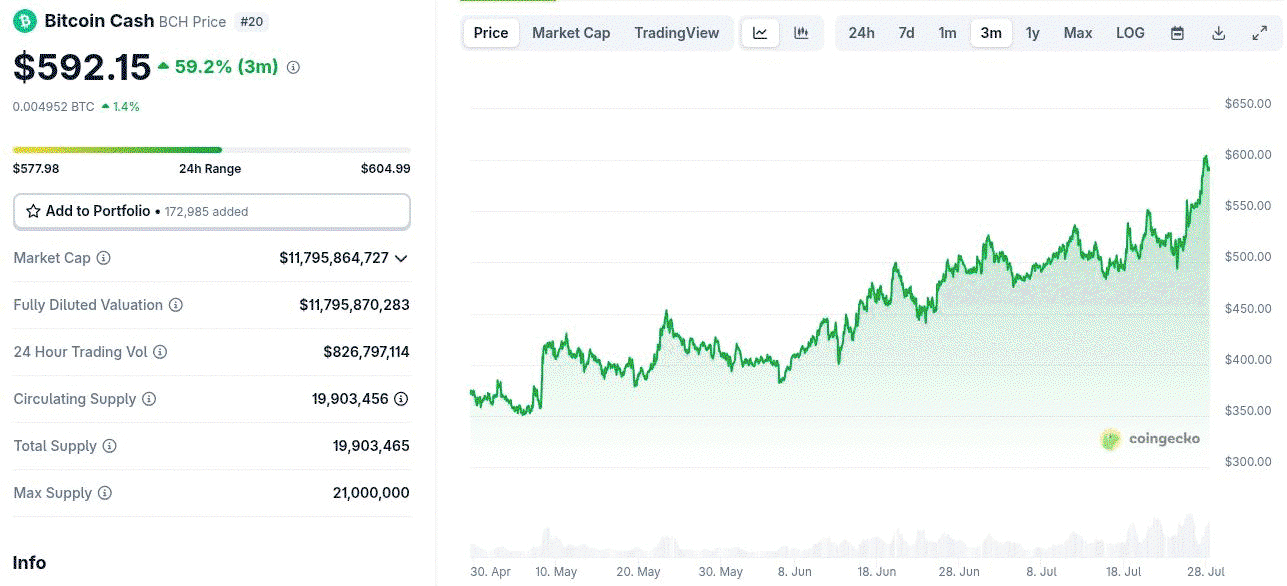Click the 30. Apr date axis label

pos(491,572)
